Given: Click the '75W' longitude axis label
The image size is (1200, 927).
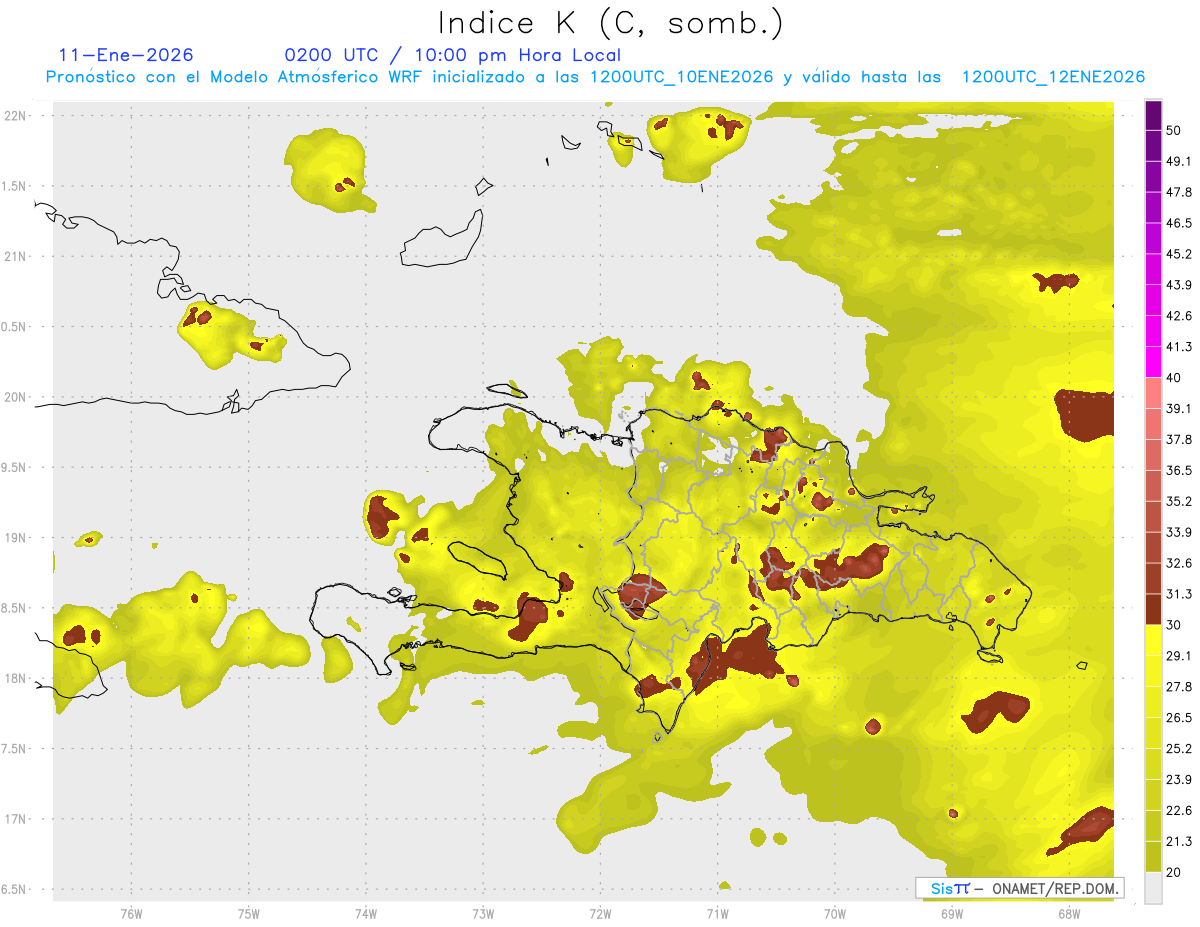Looking at the screenshot, I should [249, 914].
